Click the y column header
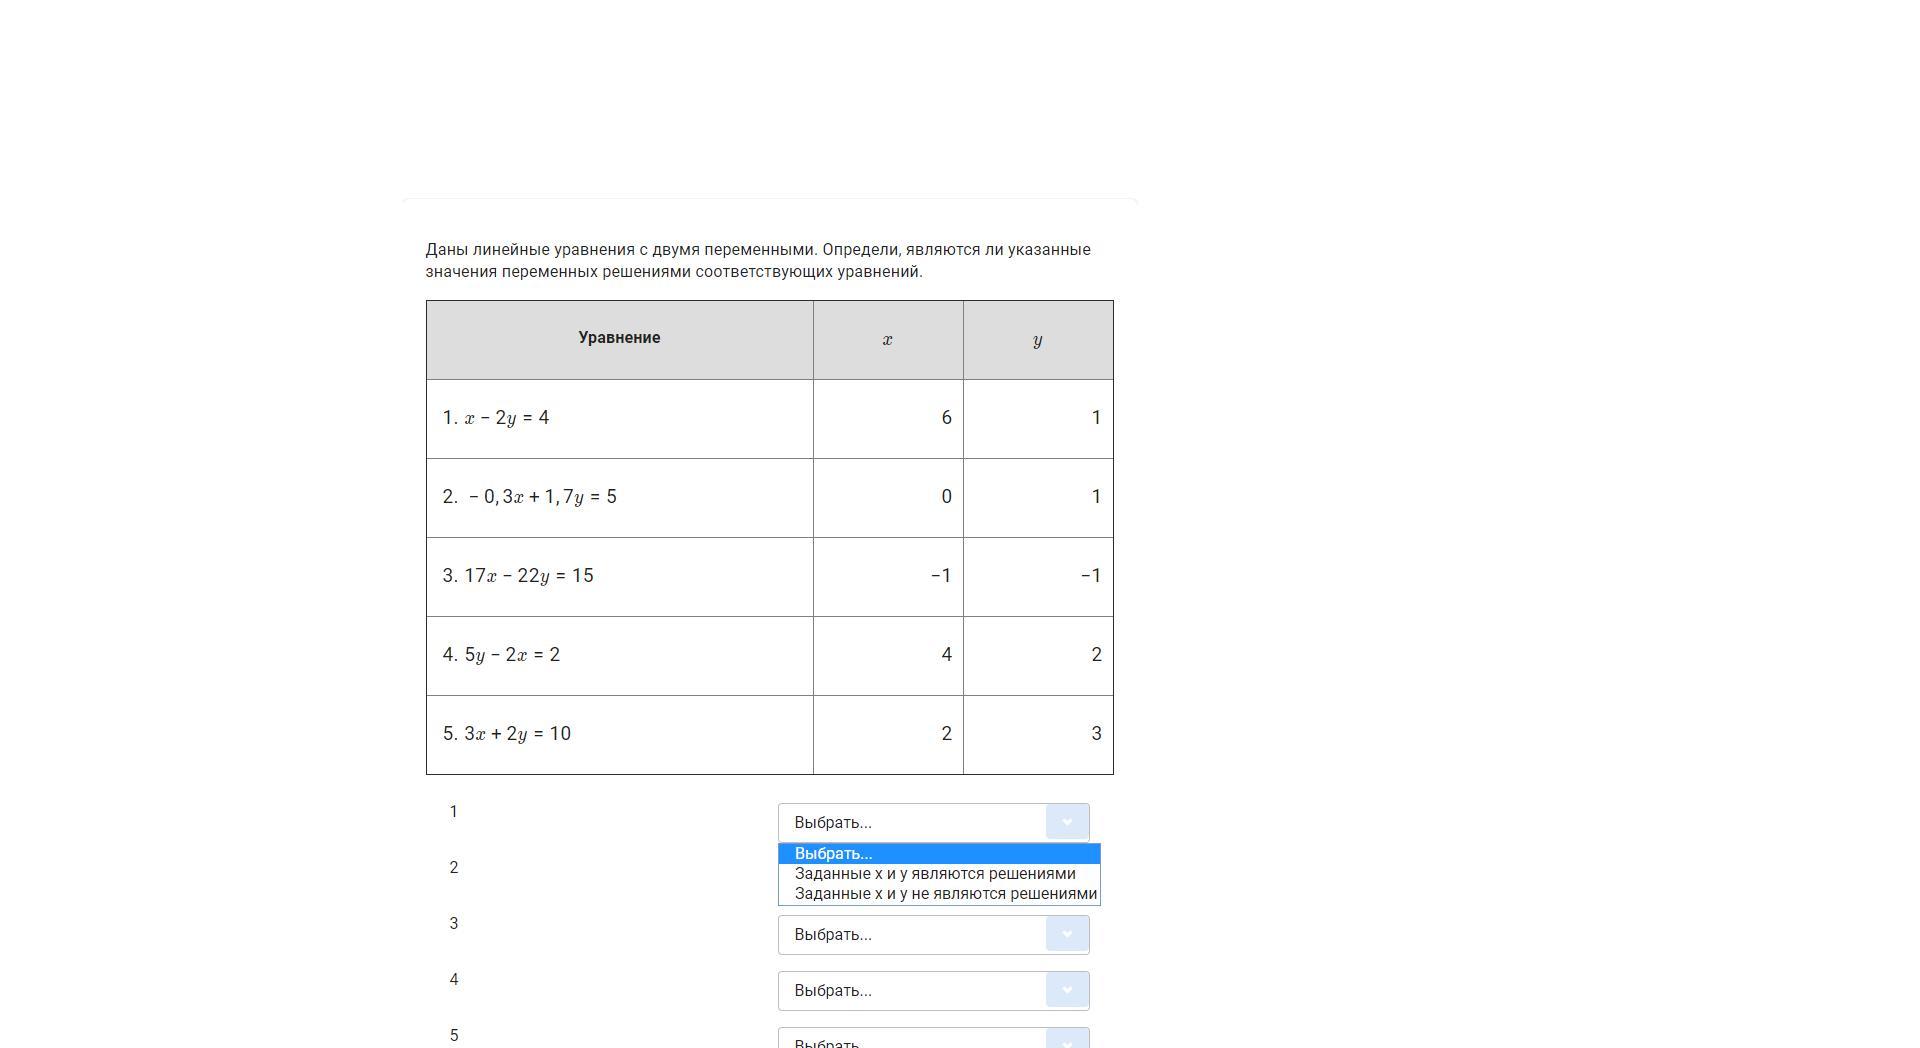This screenshot has height=1048, width=1920. 1038,339
